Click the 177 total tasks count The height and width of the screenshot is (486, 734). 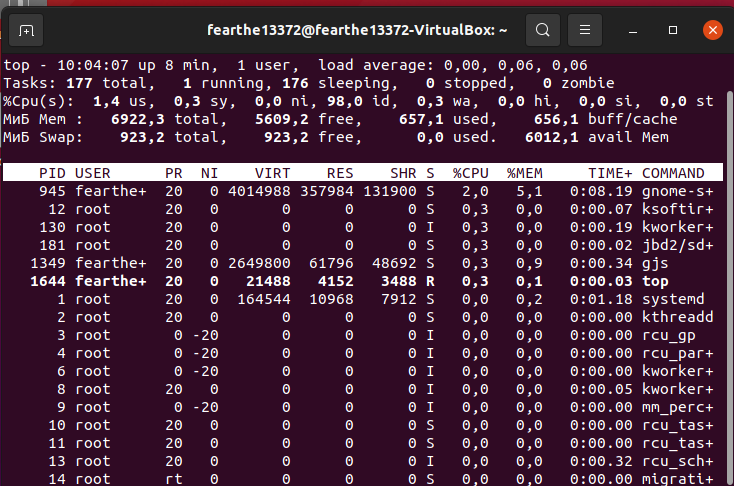point(79,83)
